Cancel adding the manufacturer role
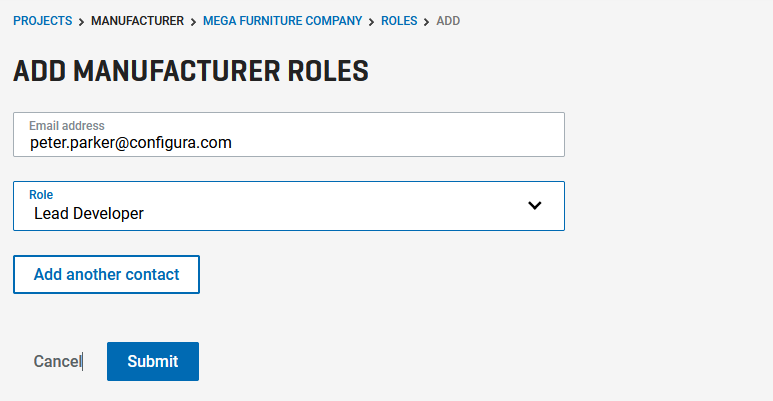 [57, 362]
